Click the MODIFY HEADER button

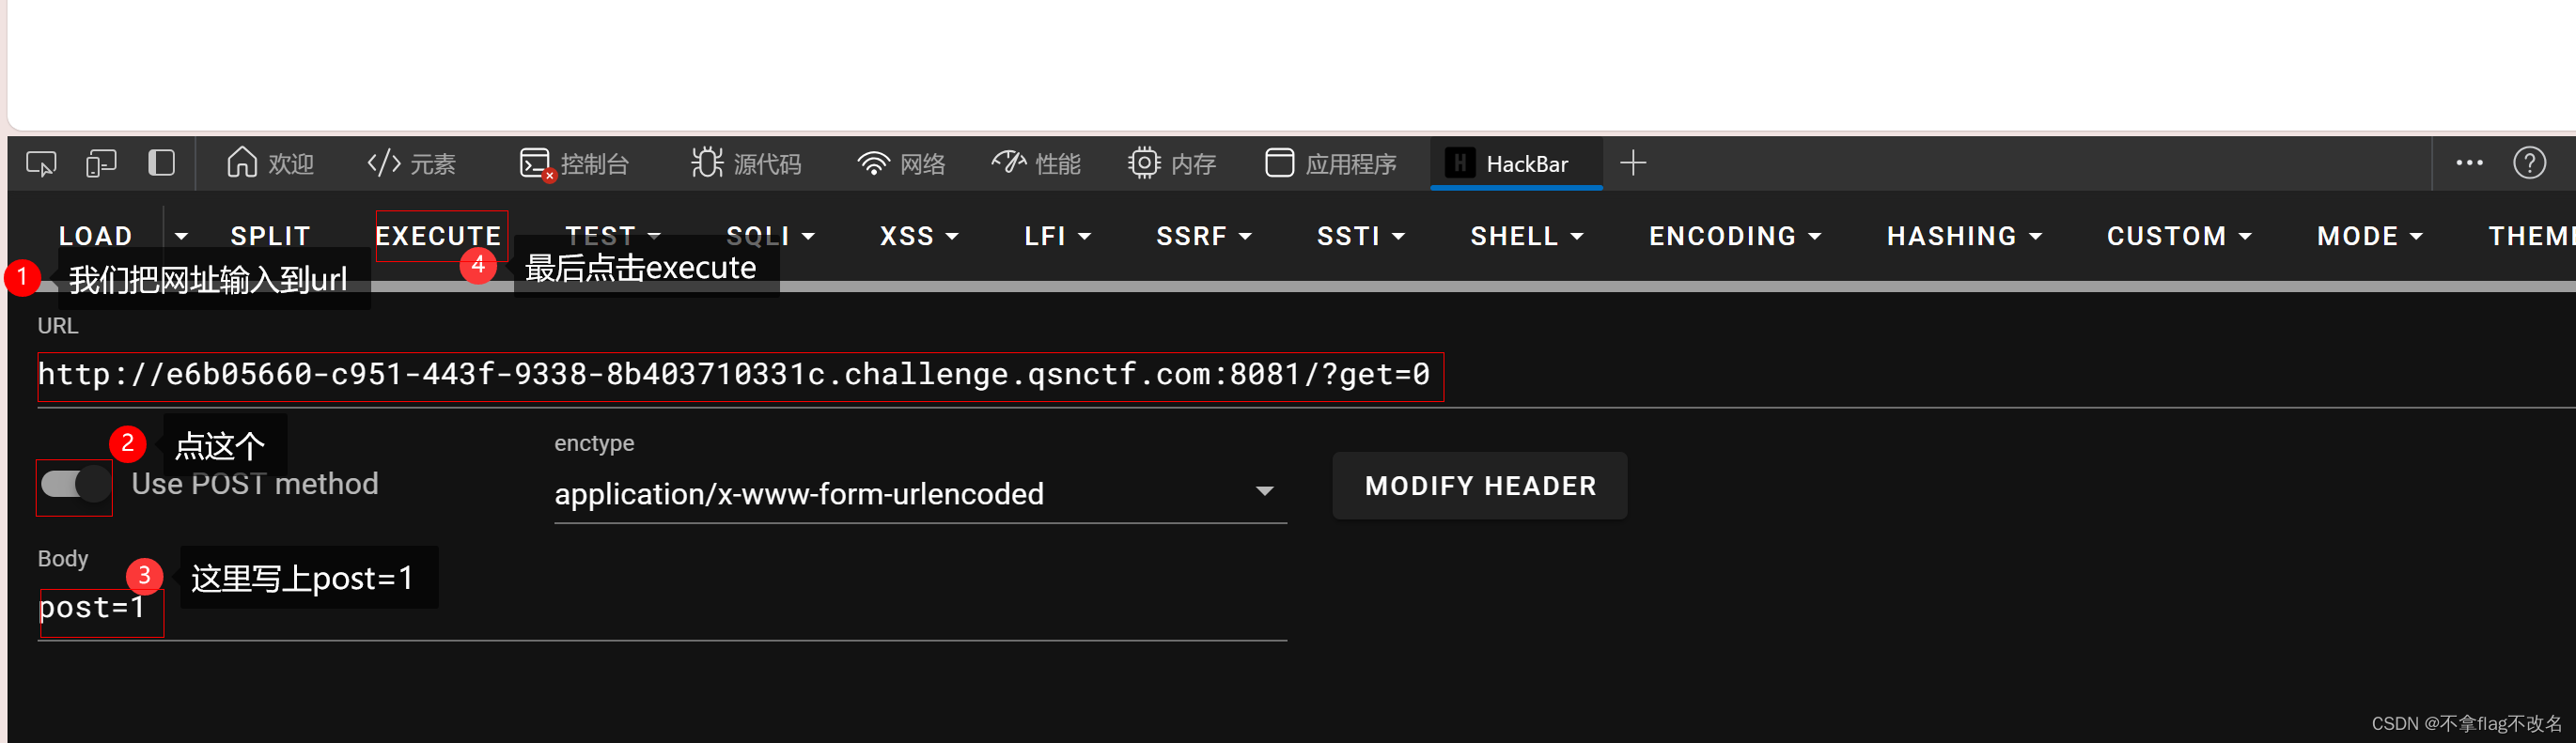pyautogui.click(x=1479, y=486)
